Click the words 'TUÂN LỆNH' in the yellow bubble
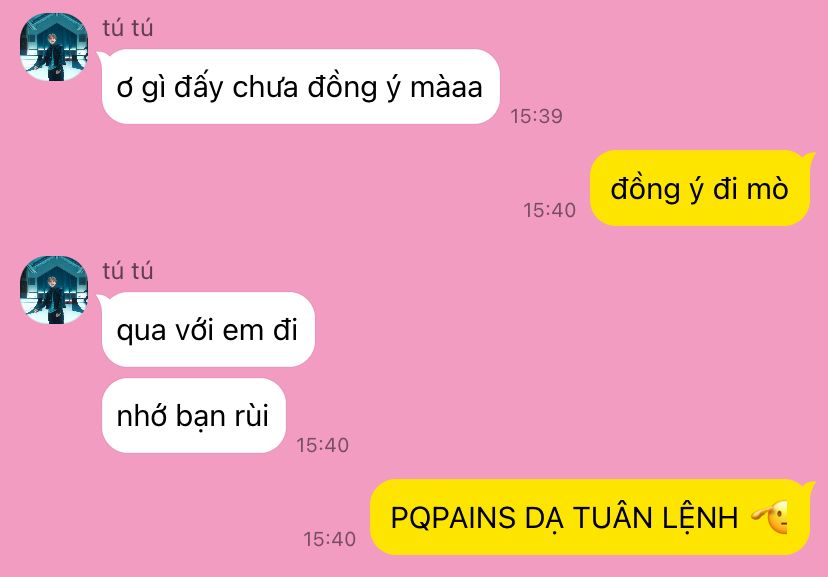The width and height of the screenshot is (828, 577). point(655,517)
